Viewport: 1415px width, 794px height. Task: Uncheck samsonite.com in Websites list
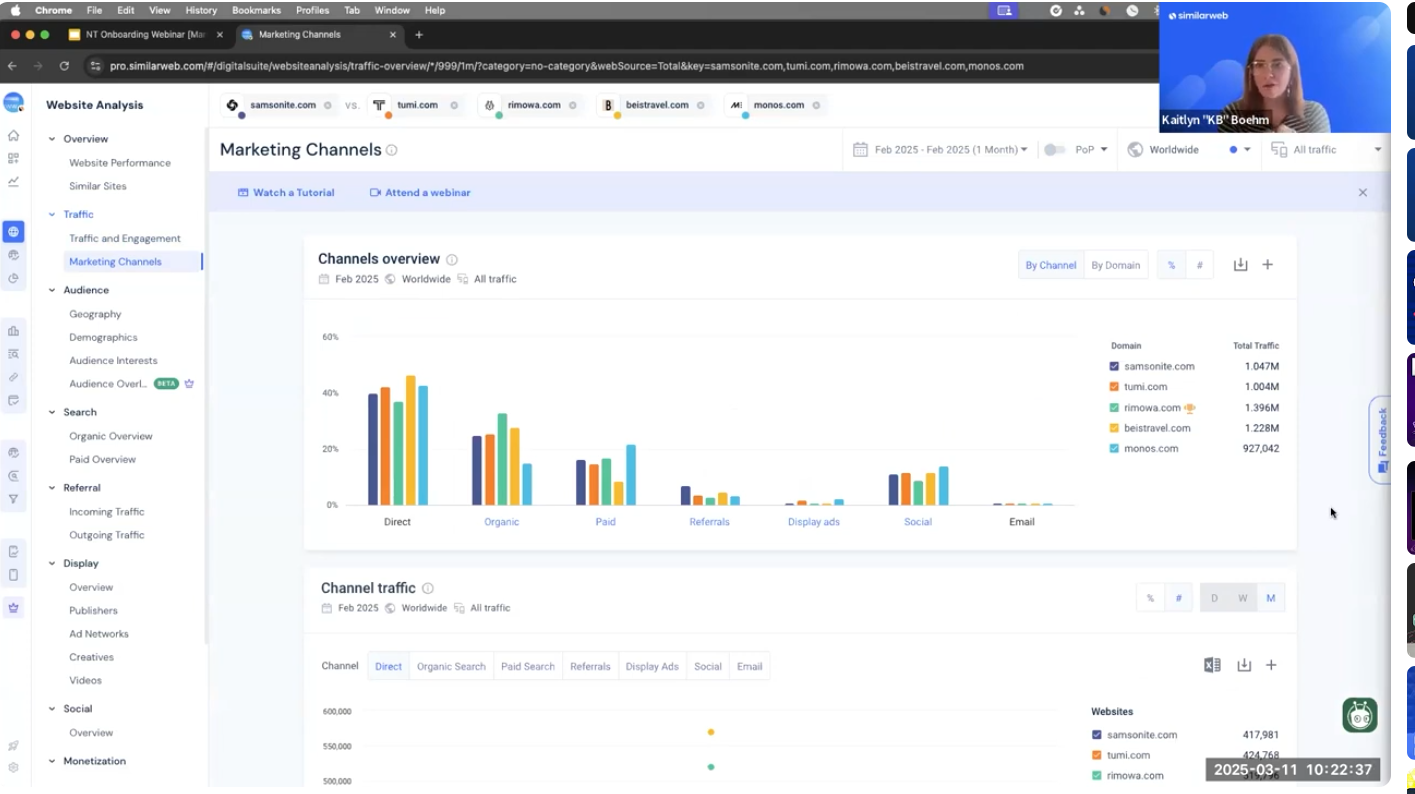[x=1097, y=735]
